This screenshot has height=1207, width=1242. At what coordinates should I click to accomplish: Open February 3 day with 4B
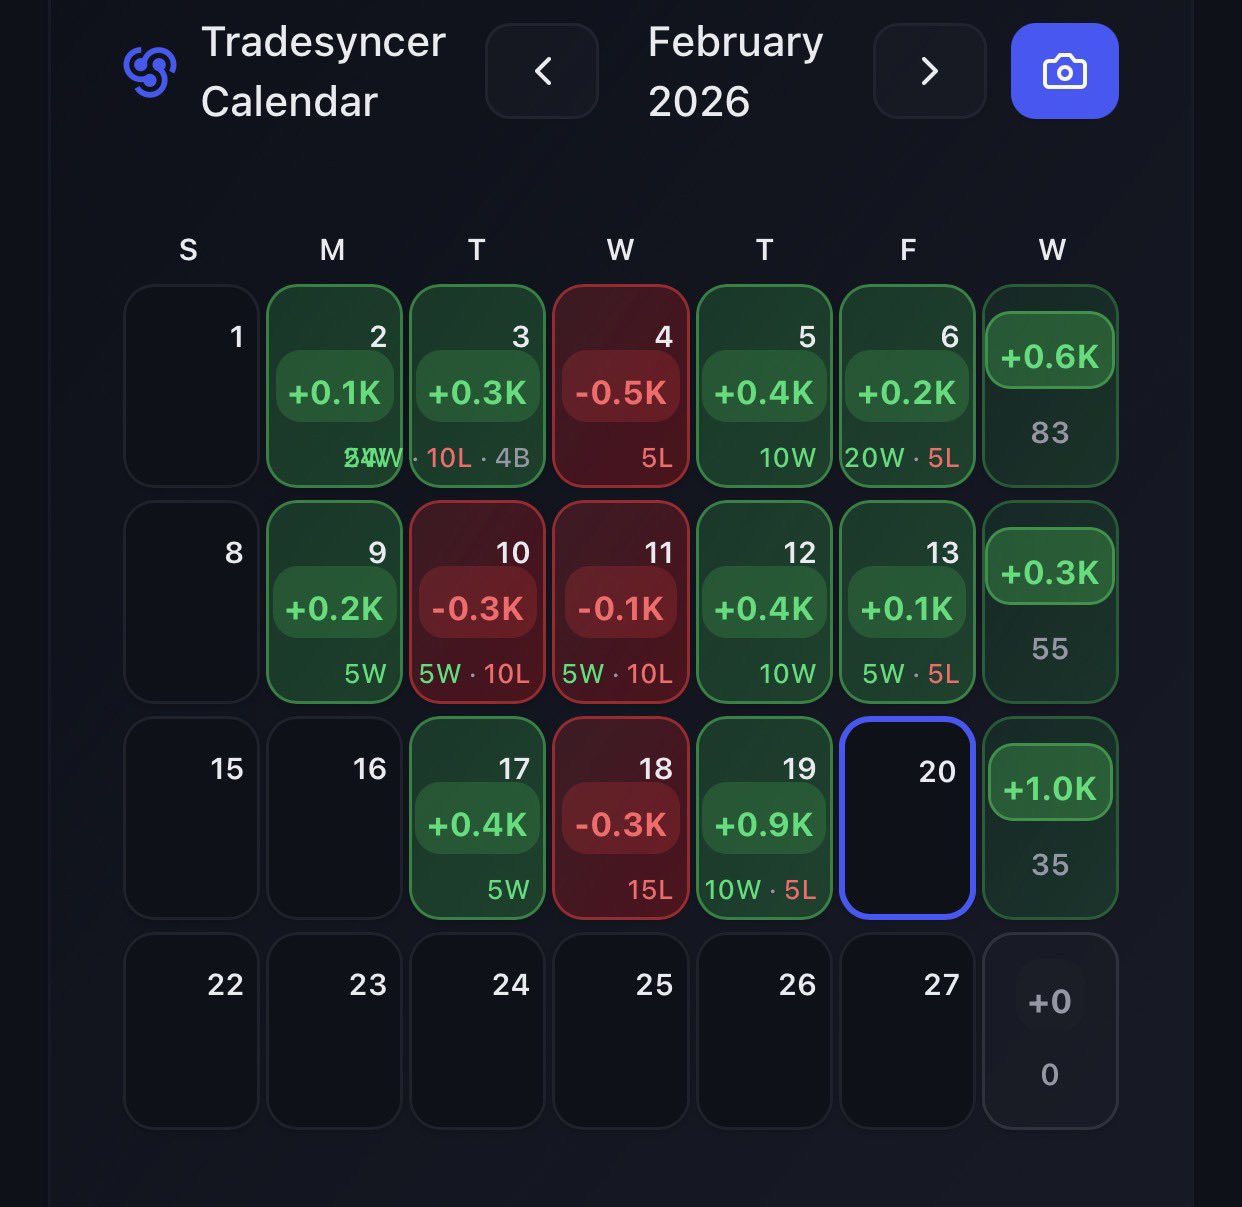(x=477, y=386)
